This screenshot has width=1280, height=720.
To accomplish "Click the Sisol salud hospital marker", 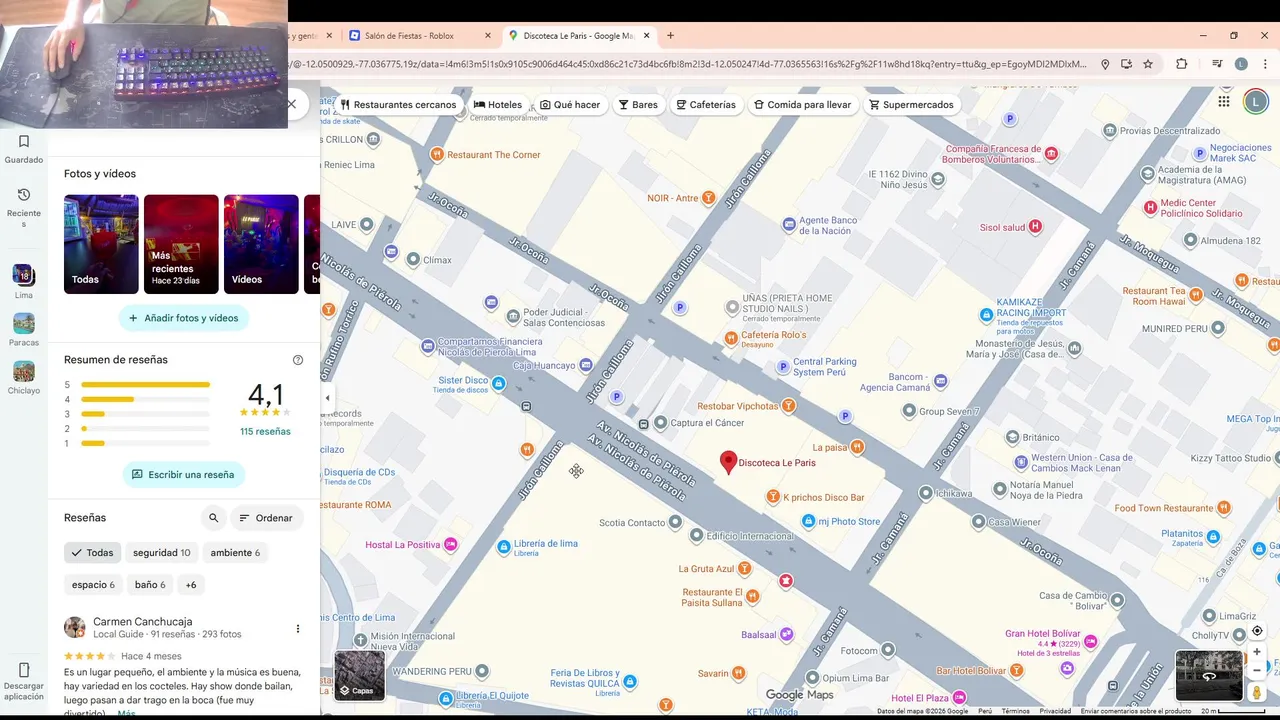I will coord(1035,227).
